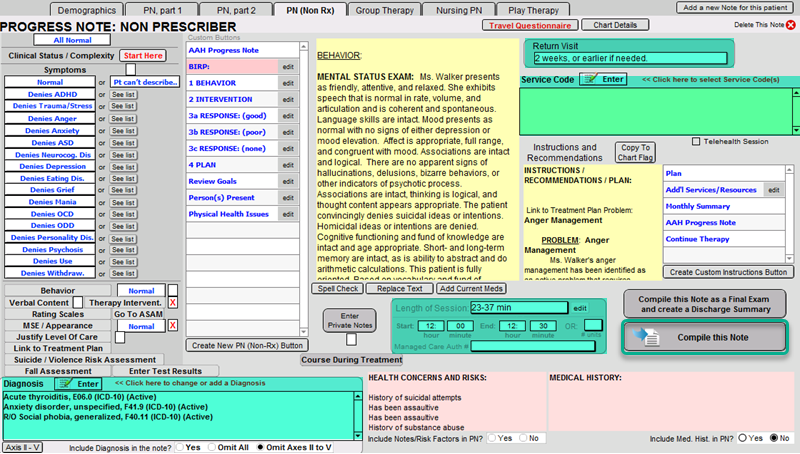The height and width of the screenshot is (454, 800).
Task: Select Continue Therapy instruction
Action: 724,239
